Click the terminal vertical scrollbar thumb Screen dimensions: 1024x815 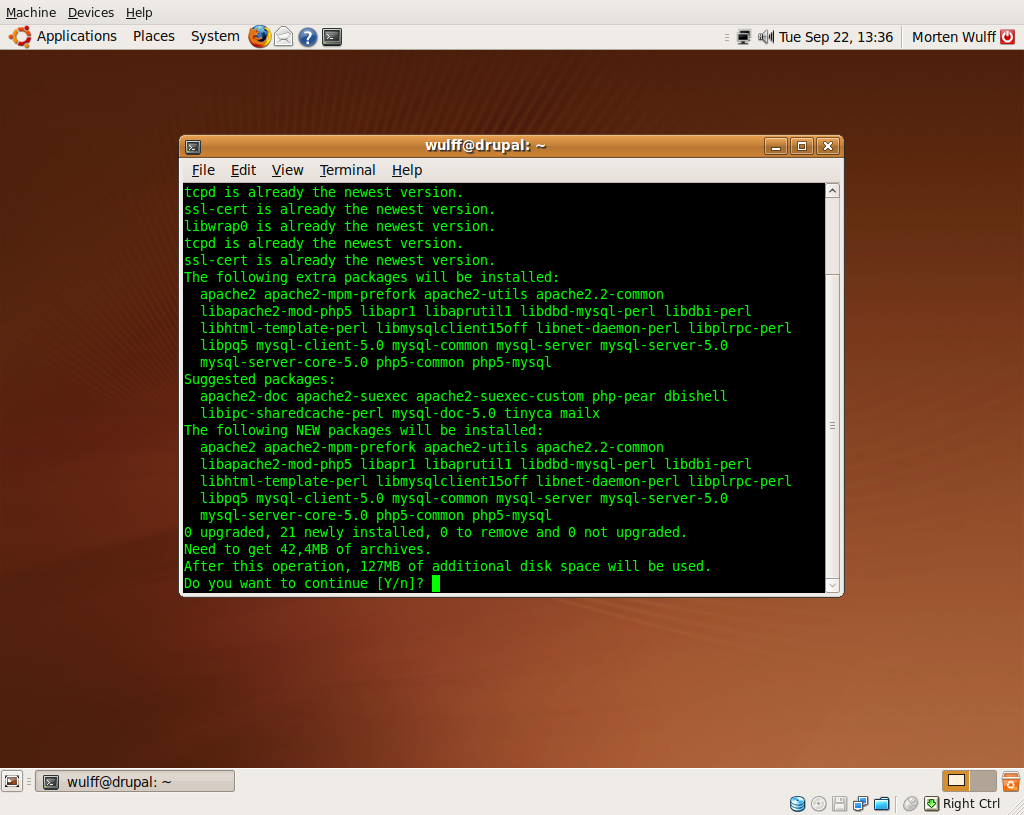[832, 426]
